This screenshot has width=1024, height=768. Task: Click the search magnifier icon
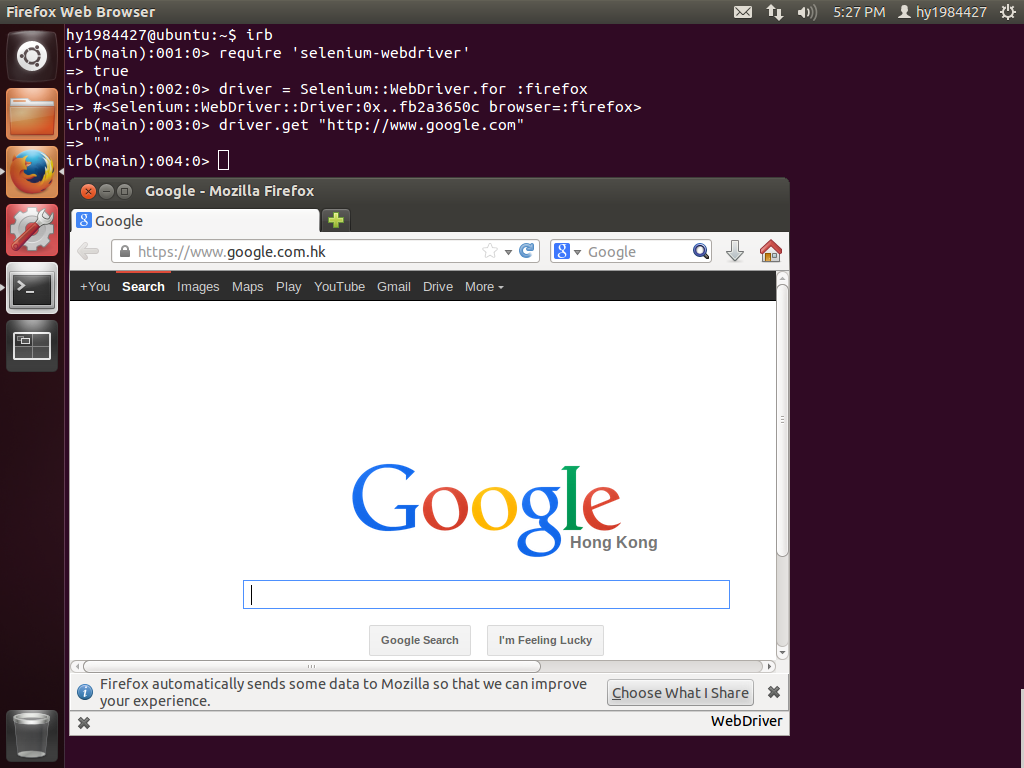pyautogui.click(x=700, y=251)
